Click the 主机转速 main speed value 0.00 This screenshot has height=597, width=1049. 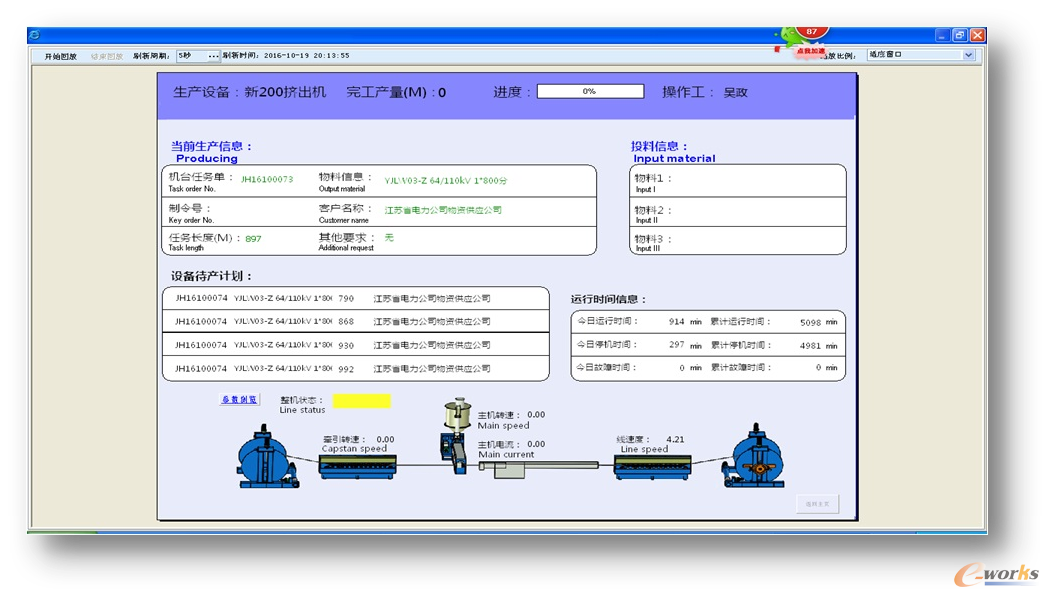[x=536, y=415]
